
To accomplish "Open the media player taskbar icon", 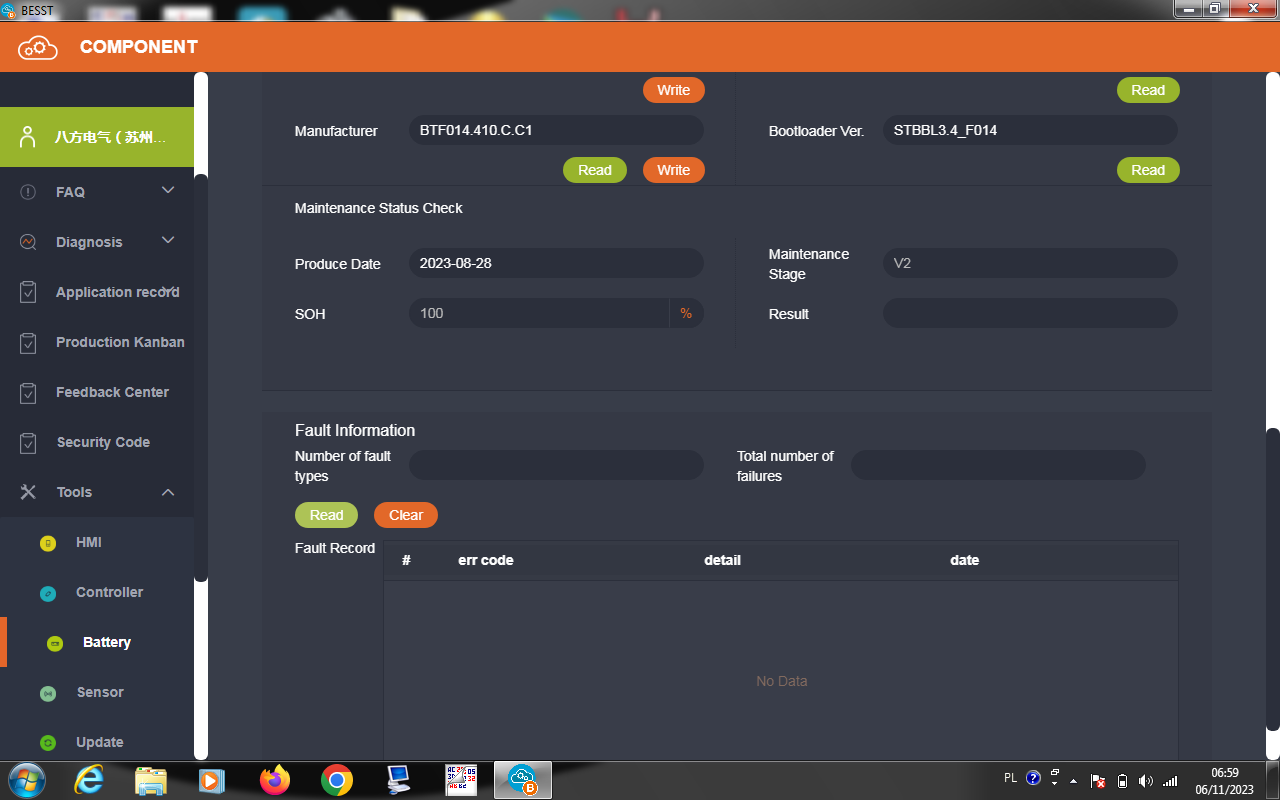I will (212, 780).
